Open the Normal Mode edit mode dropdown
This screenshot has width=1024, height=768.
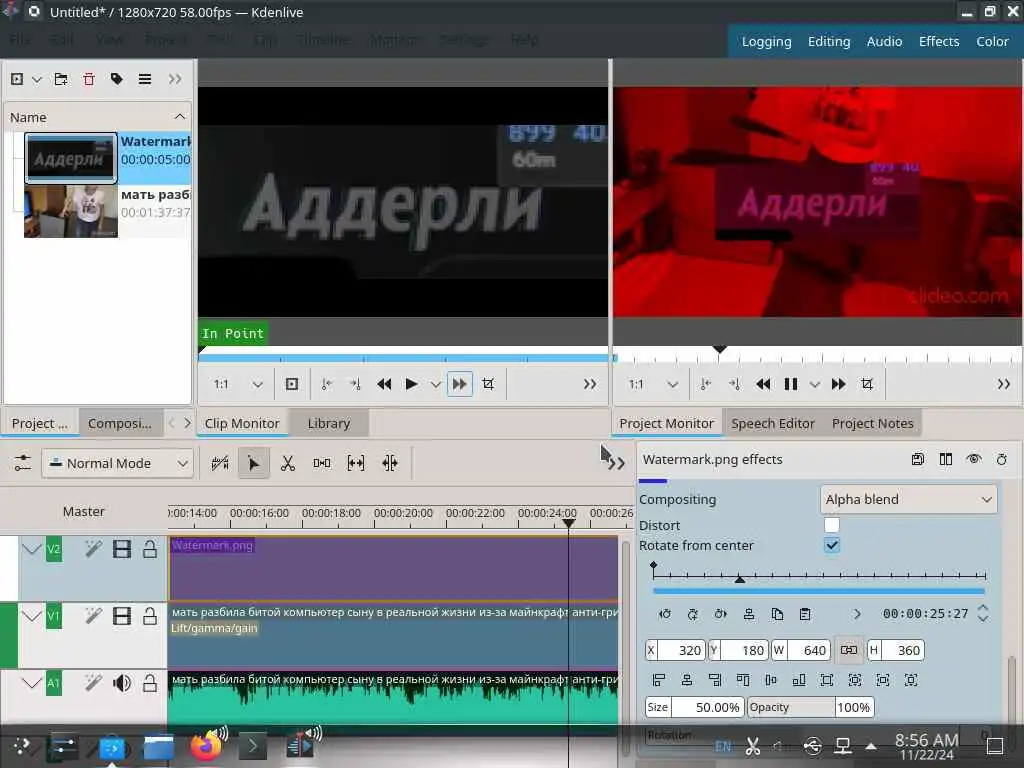(x=118, y=463)
